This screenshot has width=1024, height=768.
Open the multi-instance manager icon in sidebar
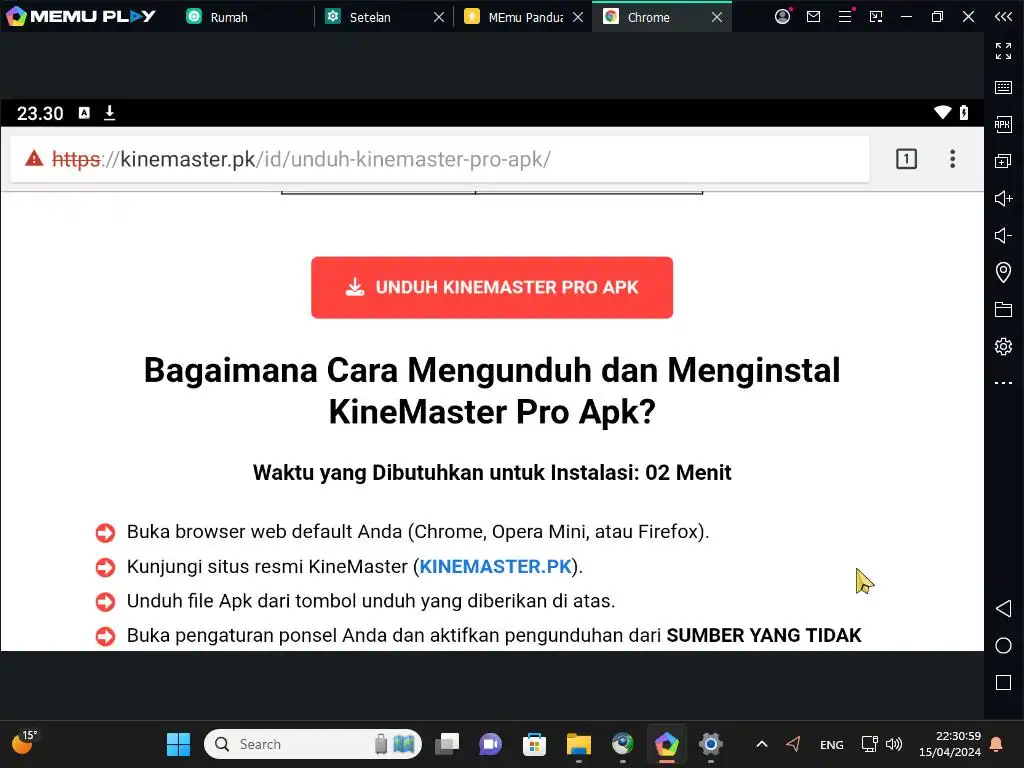point(1003,161)
